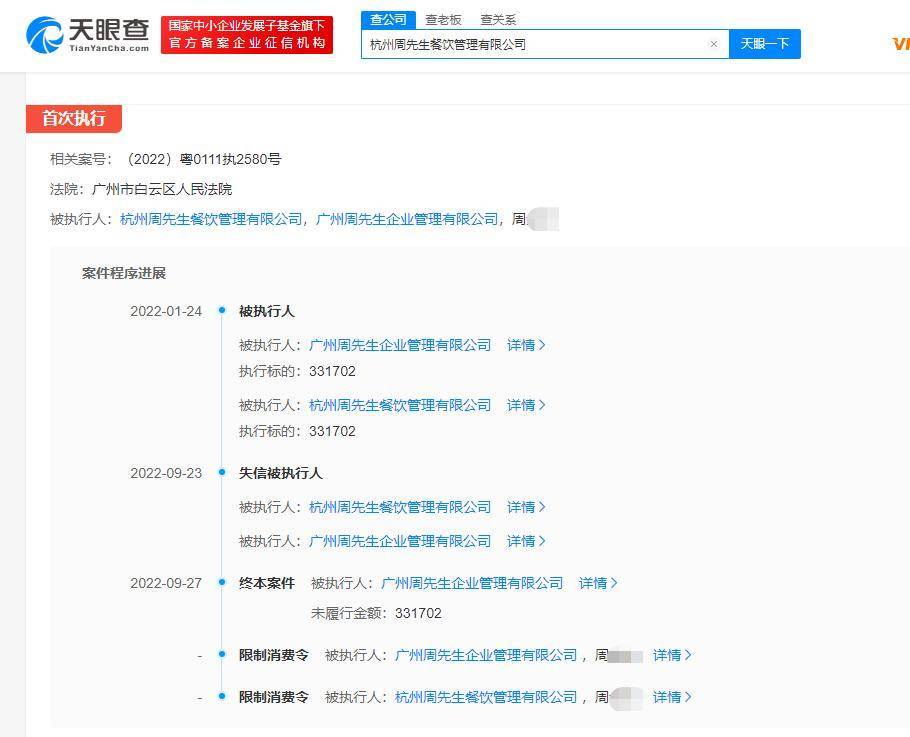Viewport: 910px width, 737px height.
Task: Switch to the 查公司 tab
Action: 388,19
